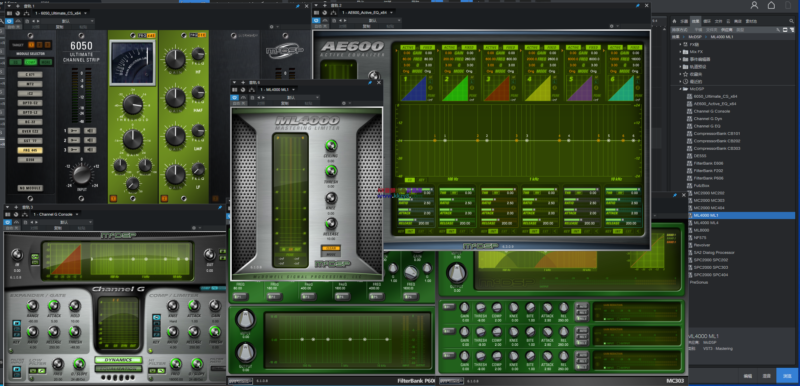
Task: Pin the Channel G Console window
Action: coord(220,208)
